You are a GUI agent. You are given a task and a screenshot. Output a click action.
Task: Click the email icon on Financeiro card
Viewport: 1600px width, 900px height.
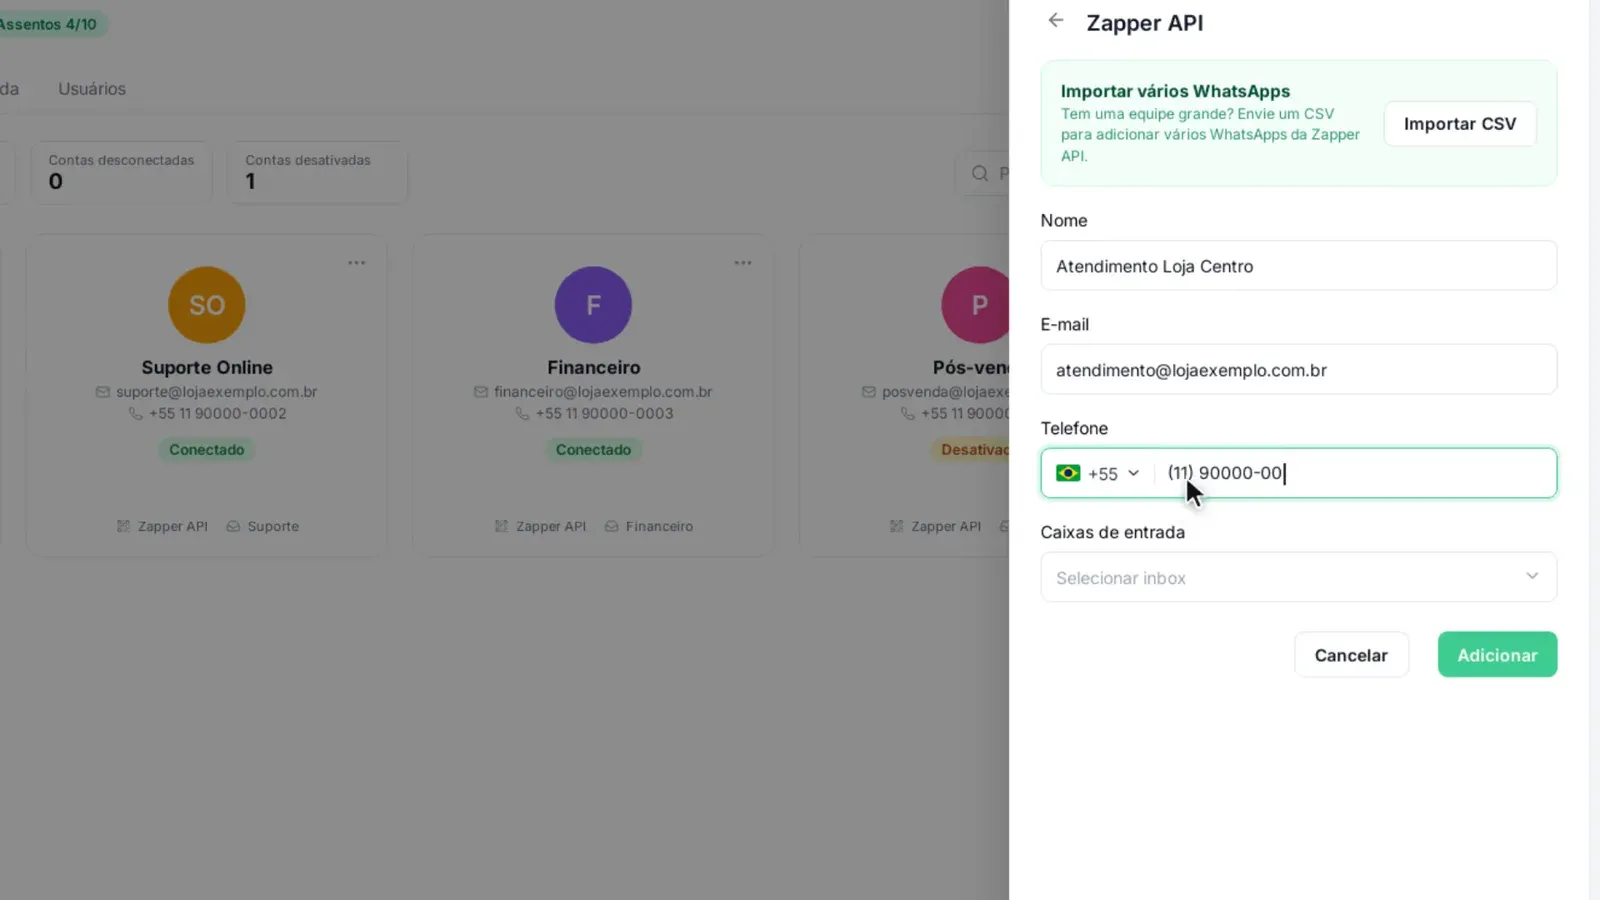click(x=481, y=392)
